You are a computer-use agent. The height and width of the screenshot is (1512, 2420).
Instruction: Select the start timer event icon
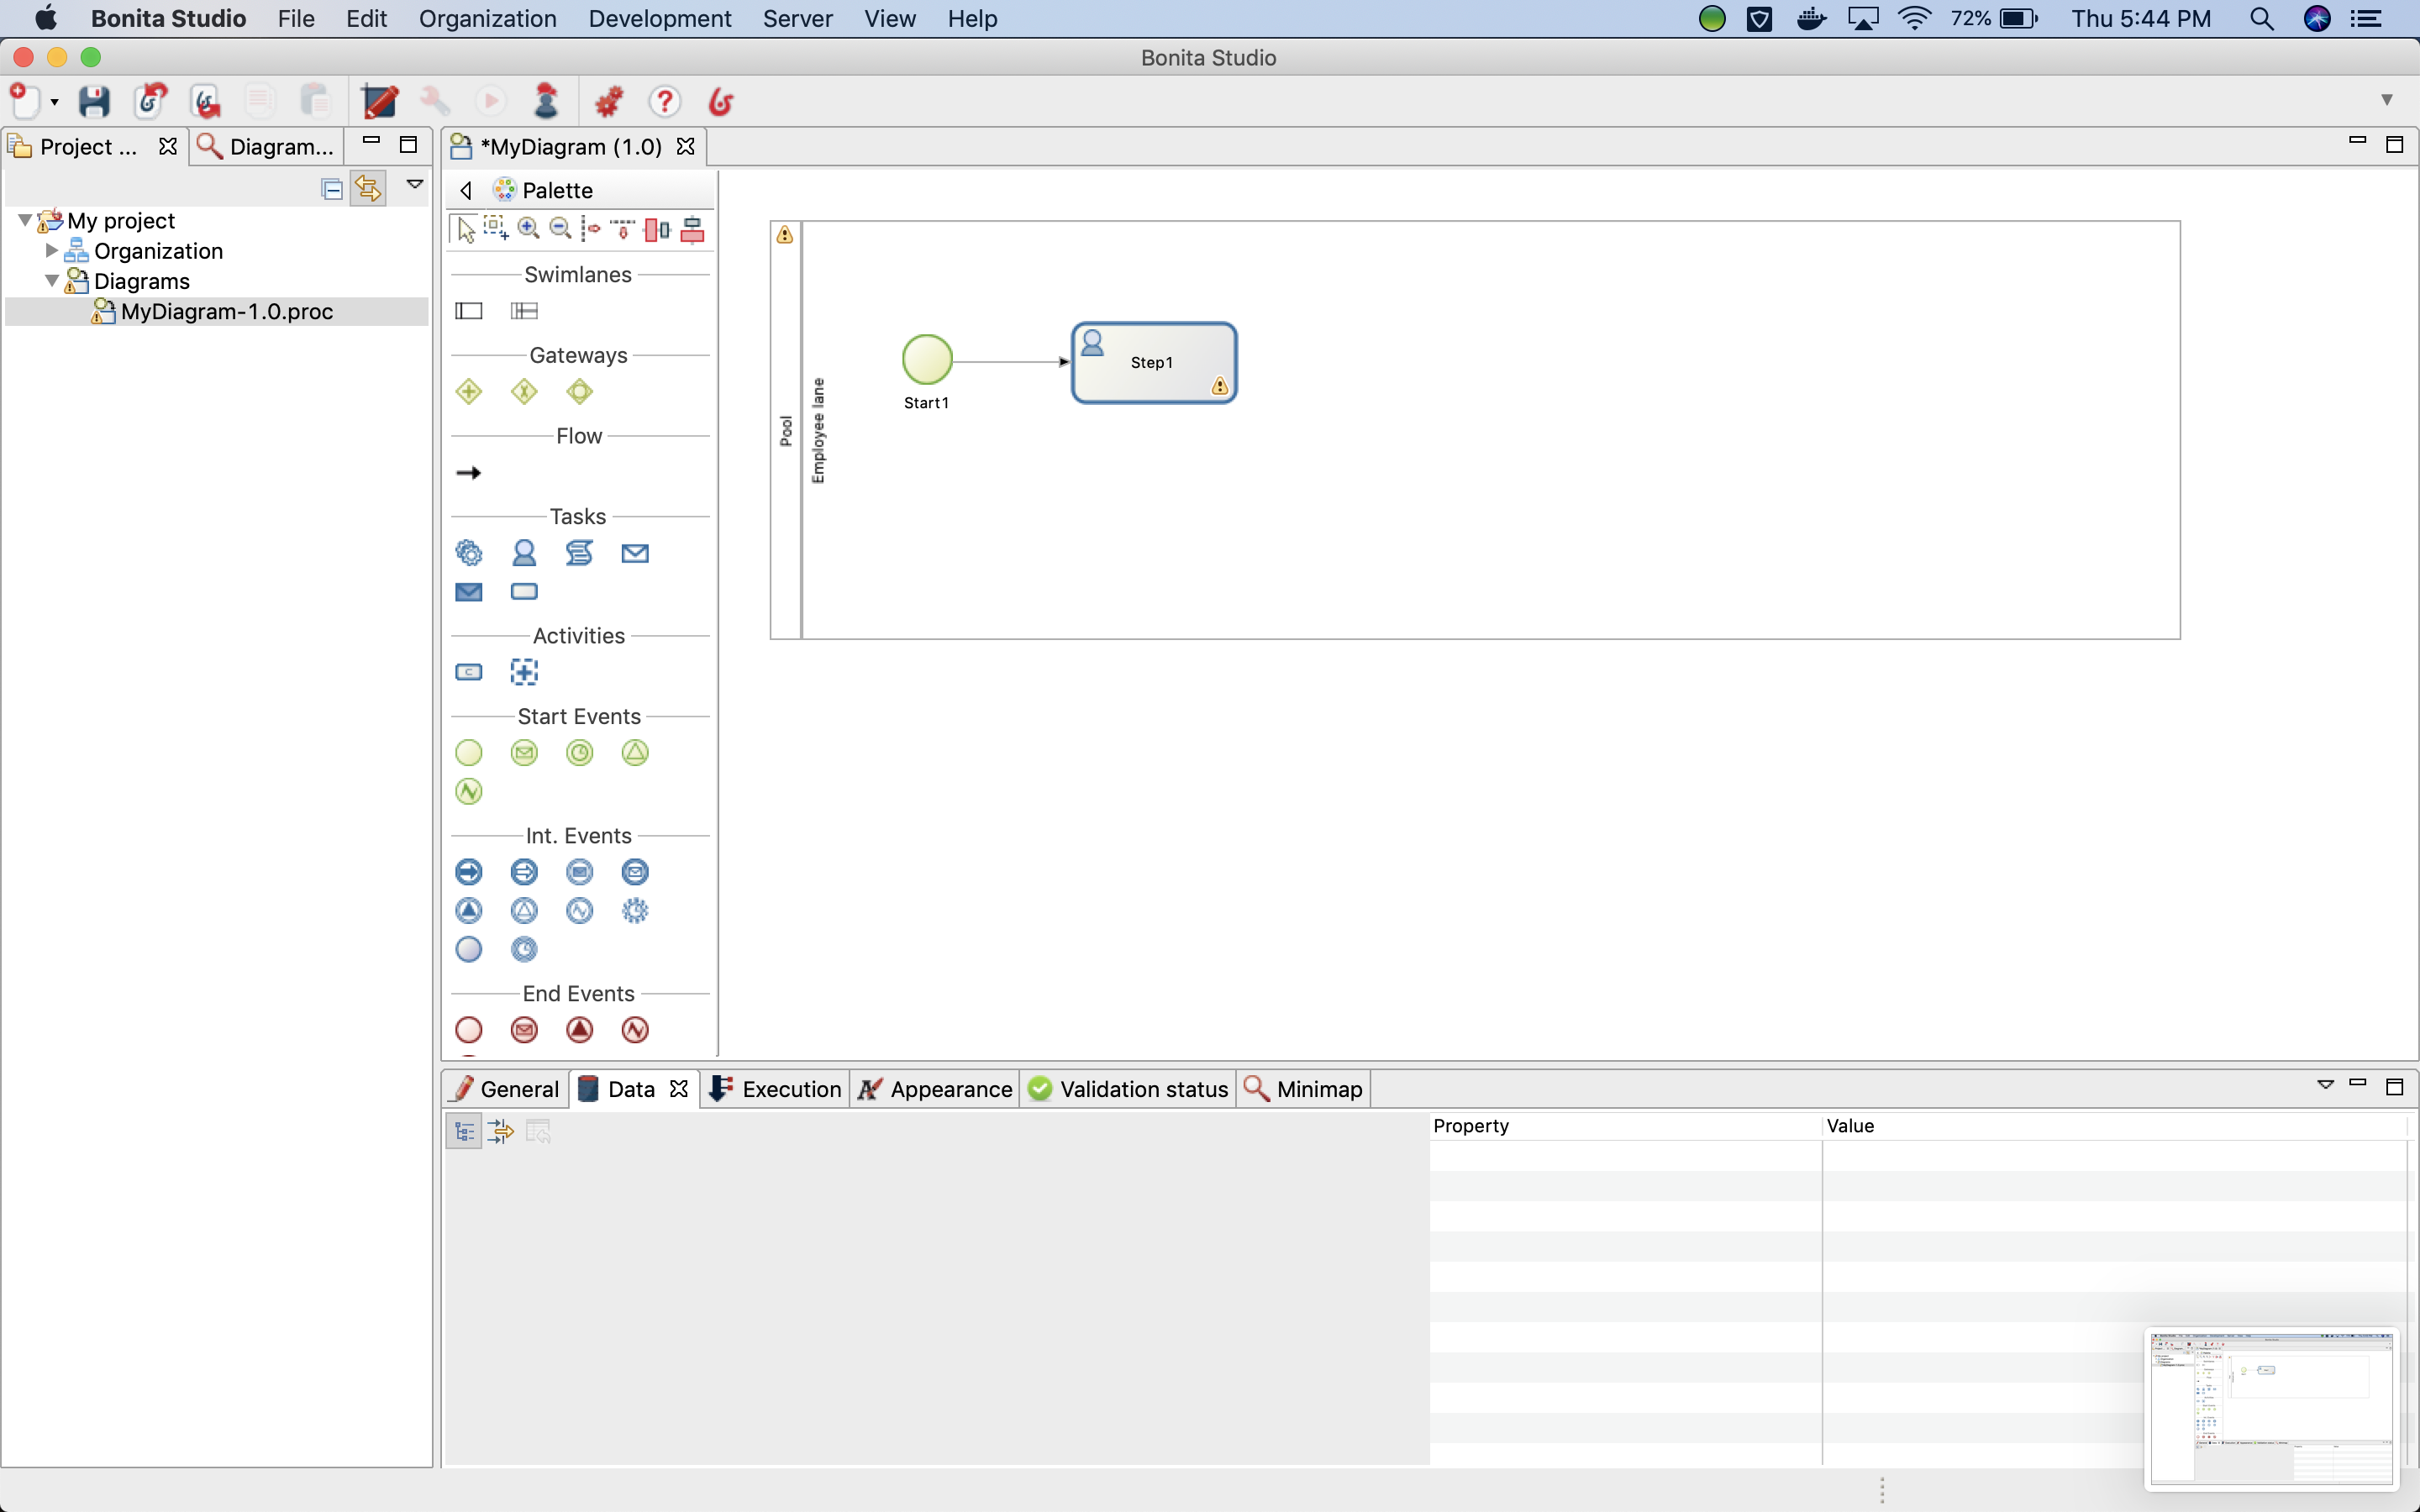[580, 753]
